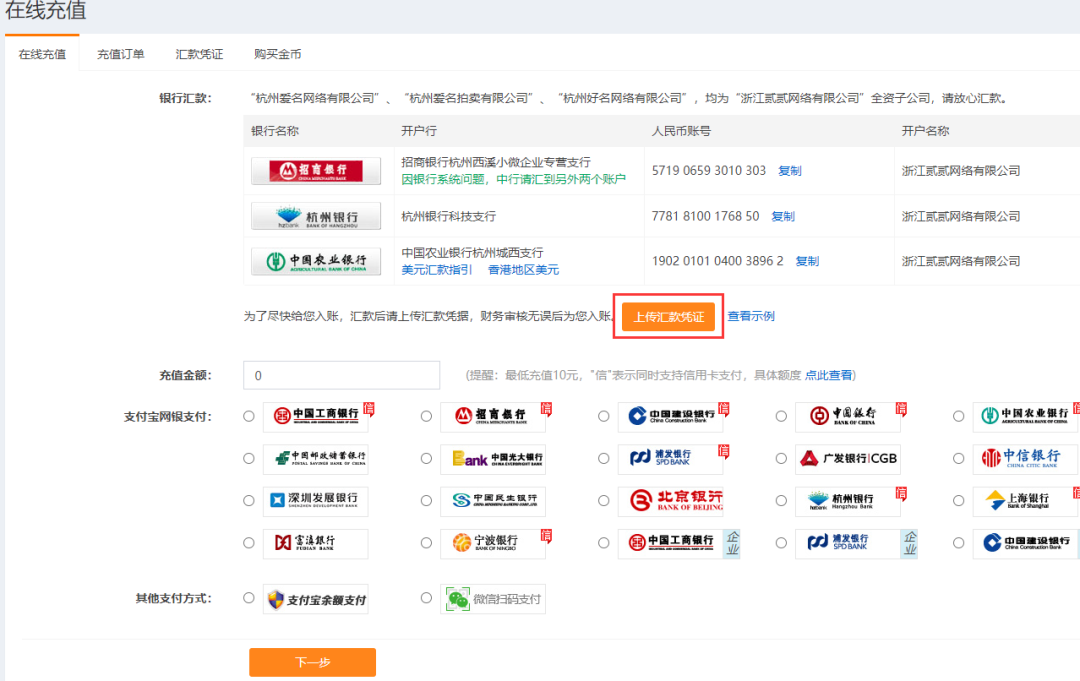
Task: Choose the 微信扫码支付 radio button
Action: 426,598
